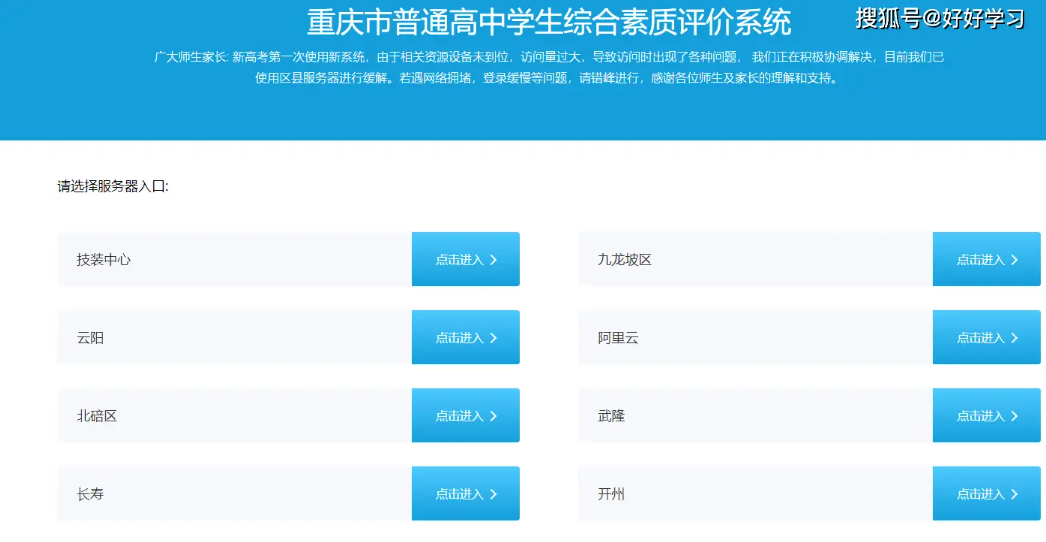This screenshot has width=1046, height=542.
Task: Click 点击进入 button for 九龙坡区
Action: 987,259
